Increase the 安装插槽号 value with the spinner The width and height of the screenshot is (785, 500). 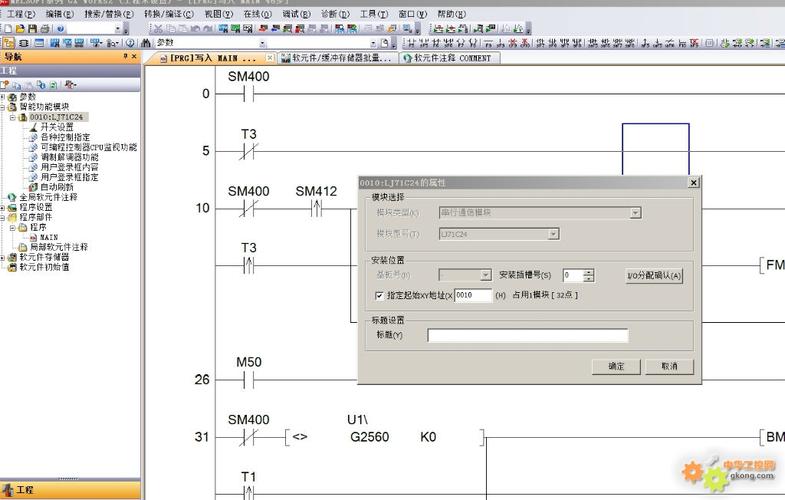(x=589, y=272)
